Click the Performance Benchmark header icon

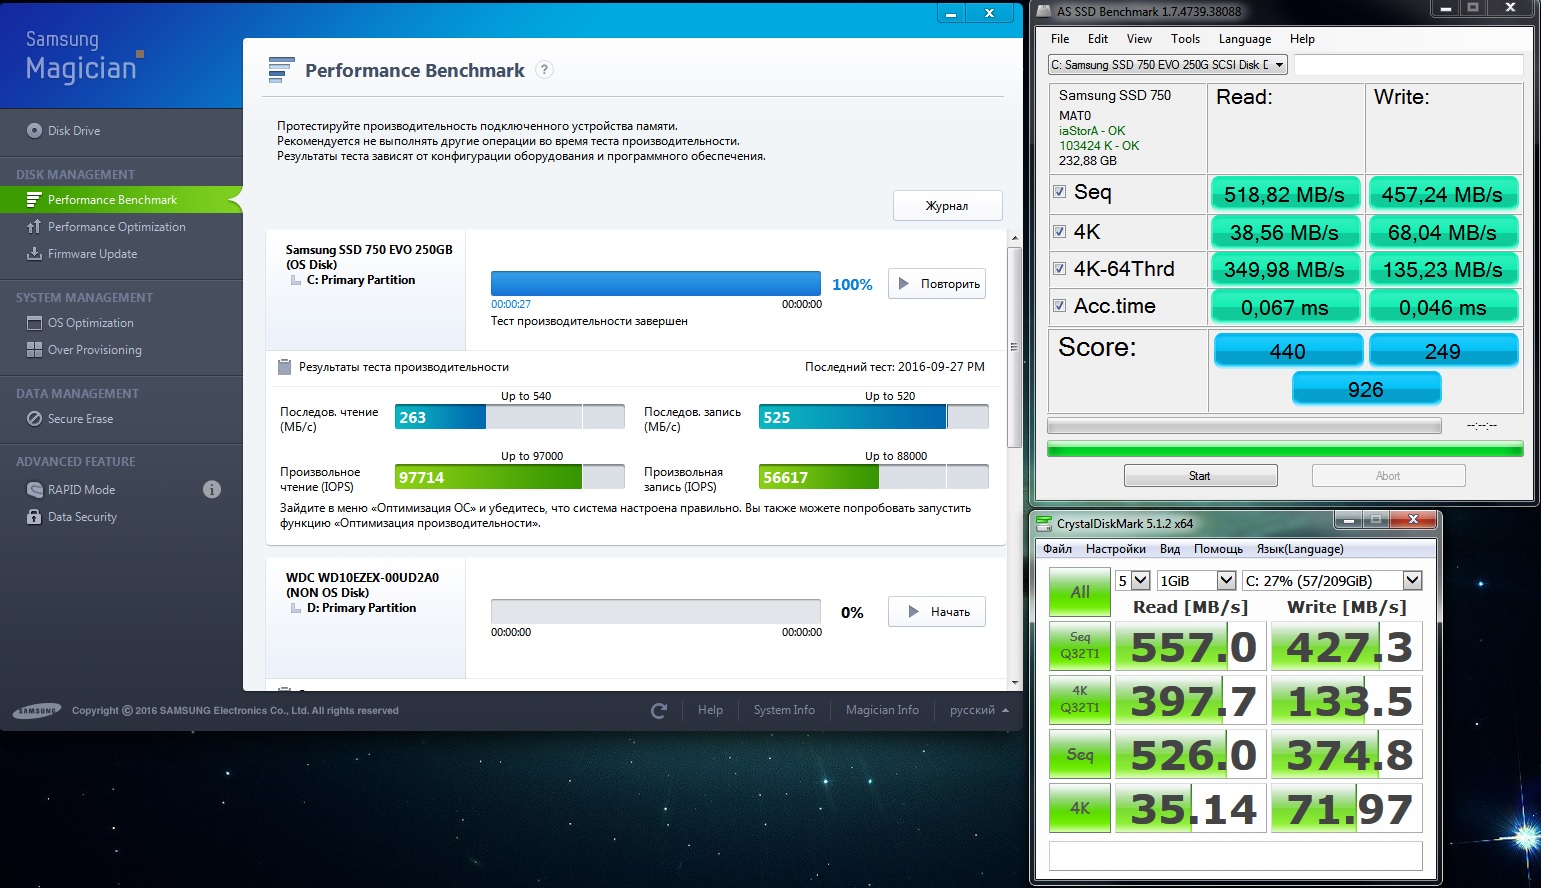[281, 69]
